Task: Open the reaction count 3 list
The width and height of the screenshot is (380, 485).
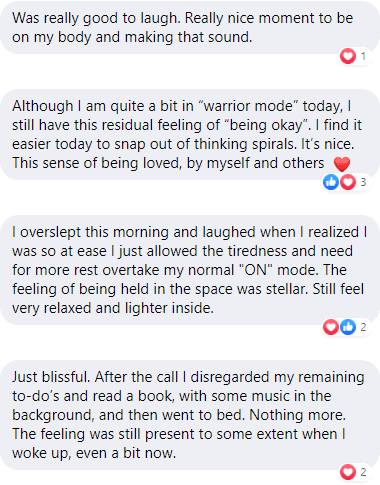Action: coord(363,182)
